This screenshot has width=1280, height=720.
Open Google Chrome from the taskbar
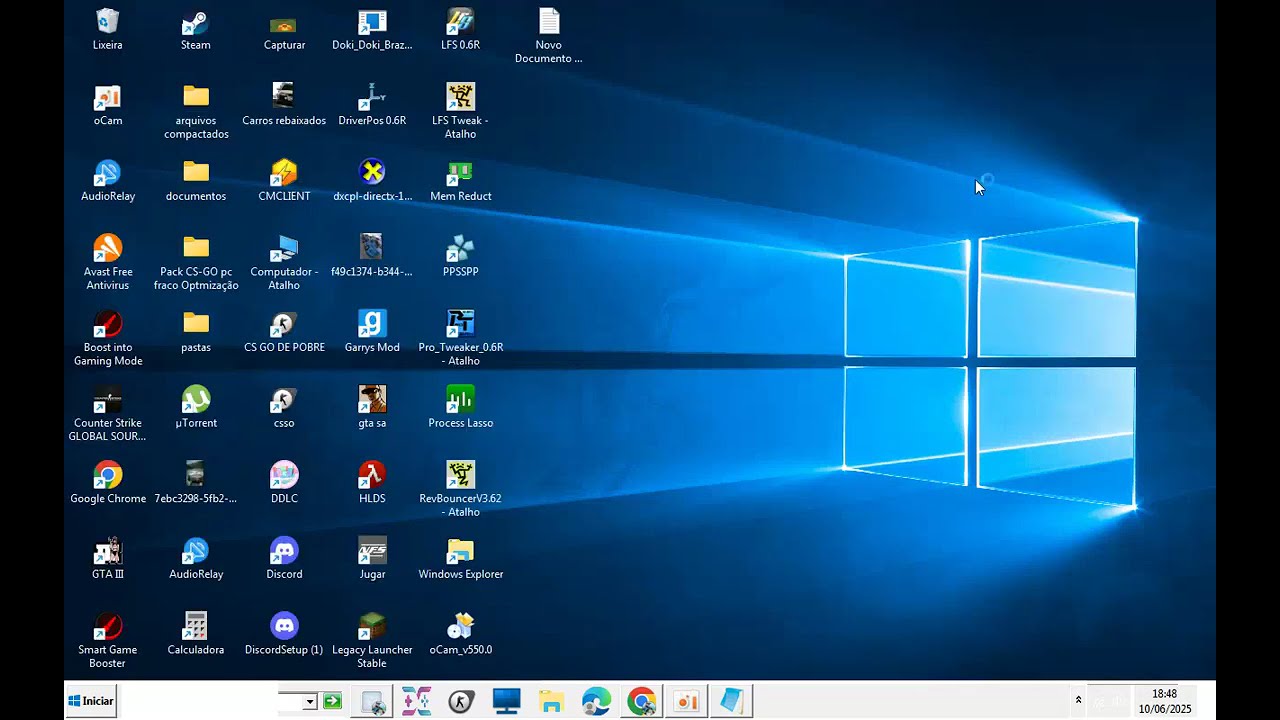(x=642, y=702)
